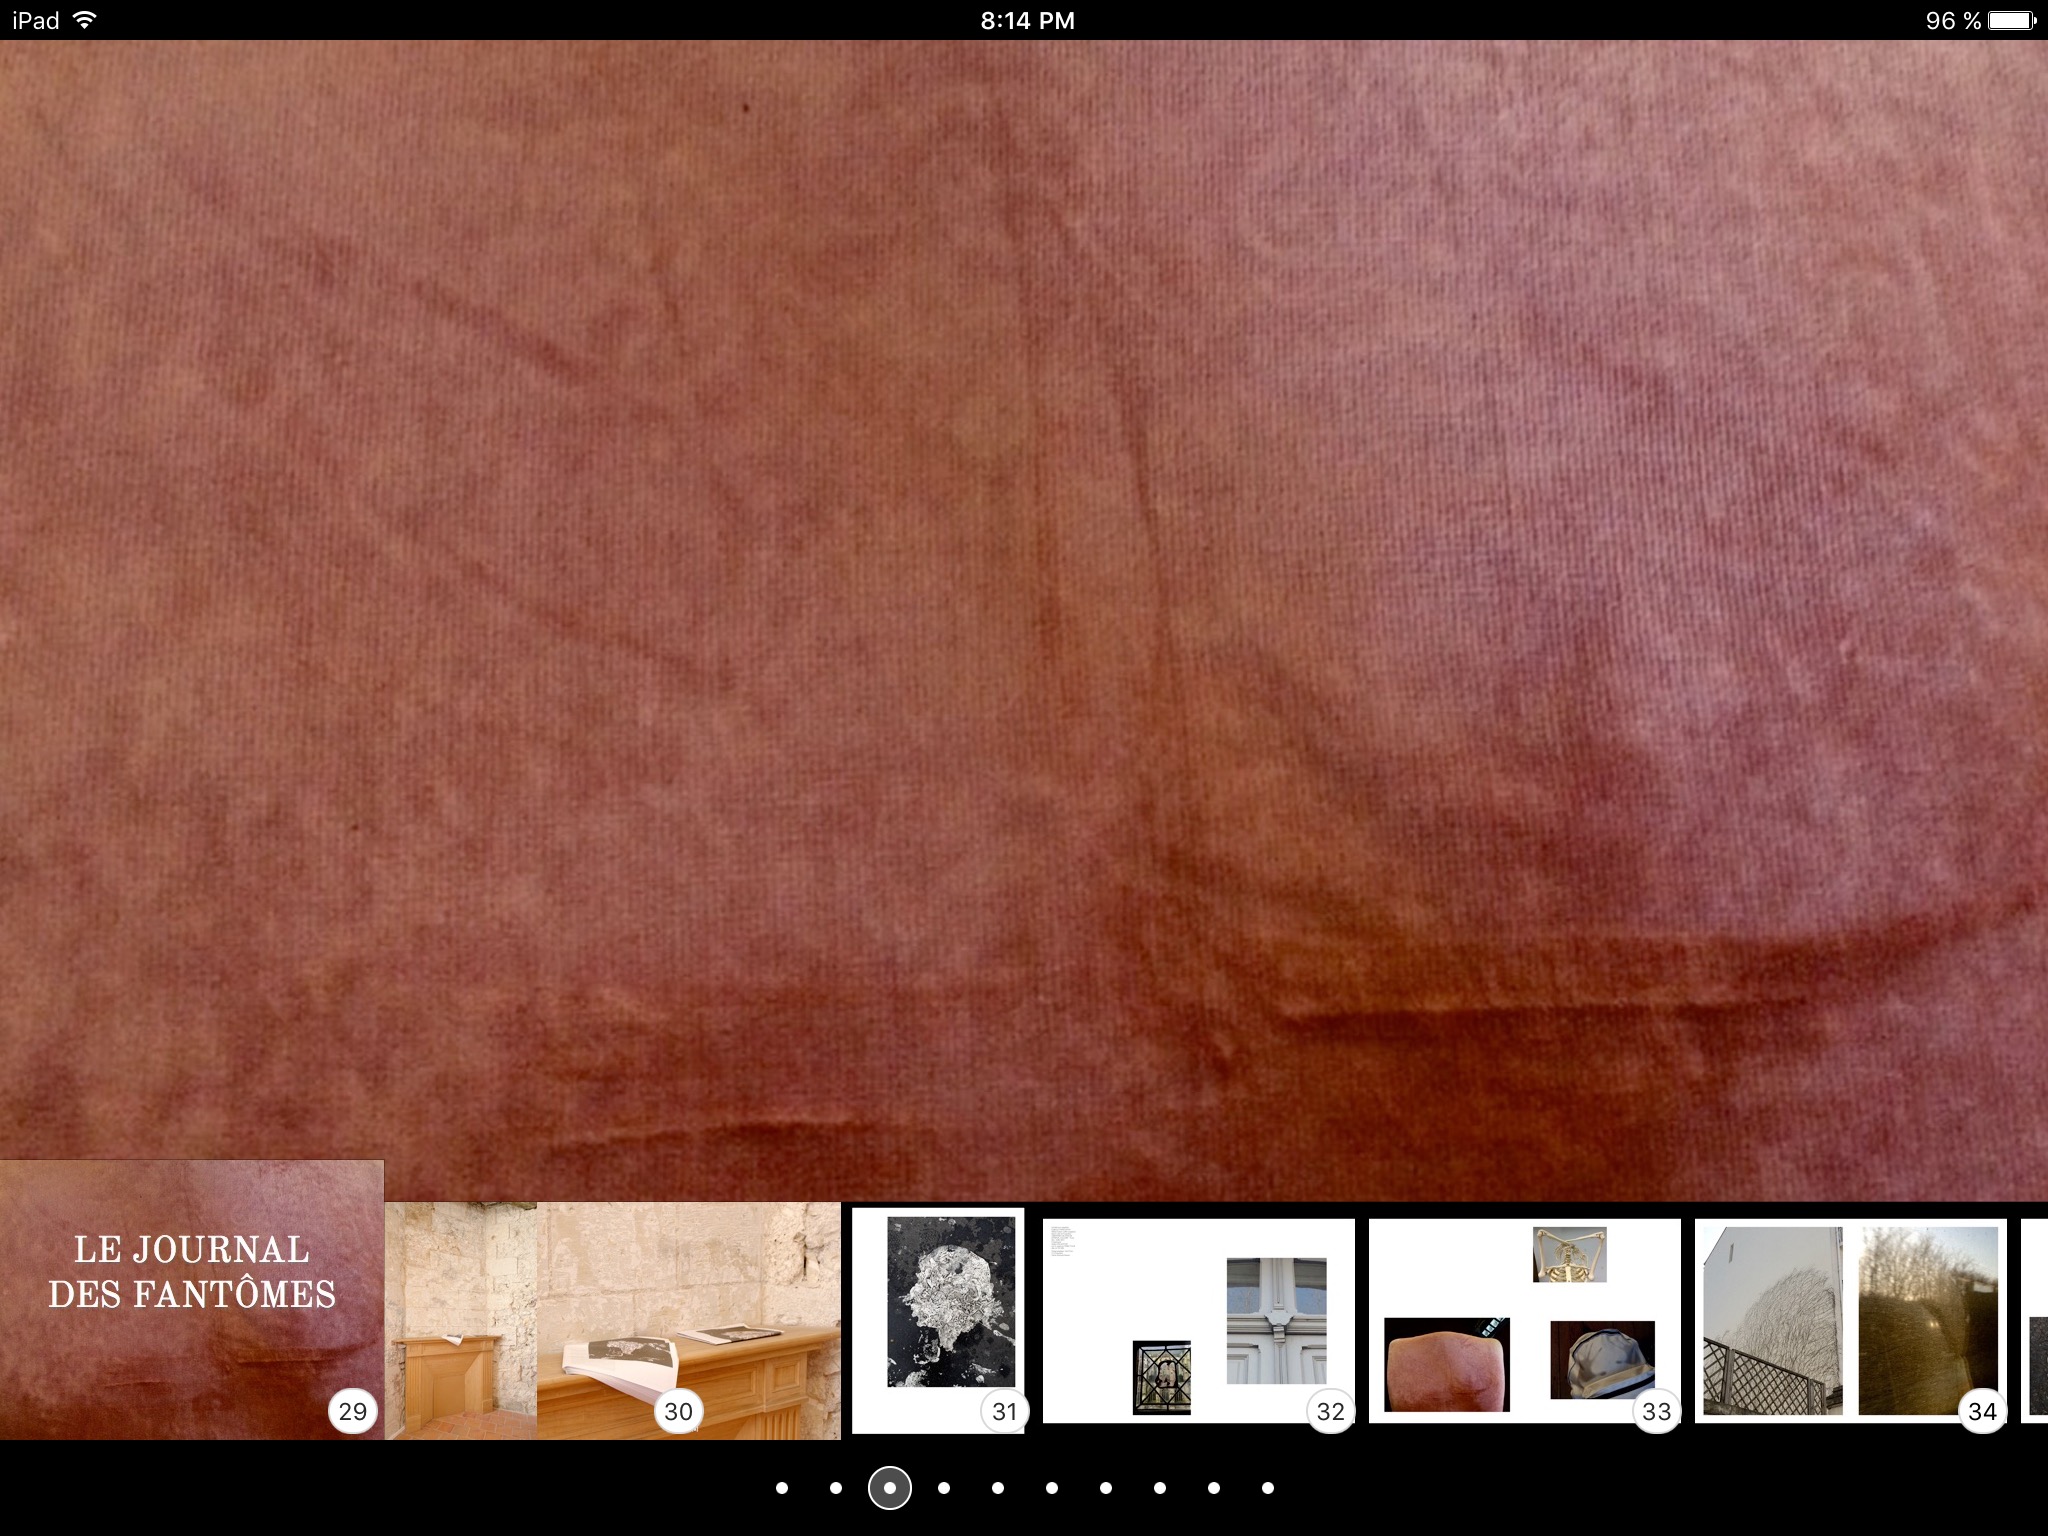
Task: Jump to page 34 fence and hedge thumbnail
Action: click(x=1850, y=1320)
